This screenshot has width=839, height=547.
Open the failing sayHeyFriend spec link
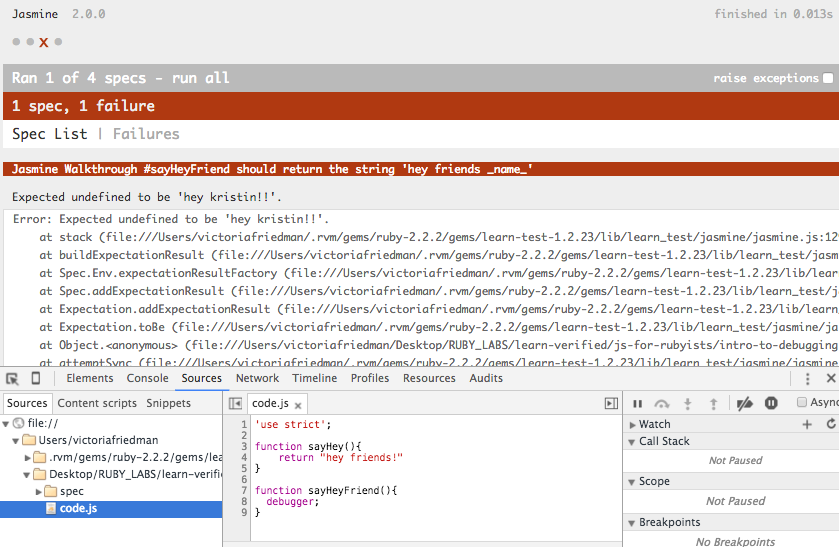click(x=272, y=169)
